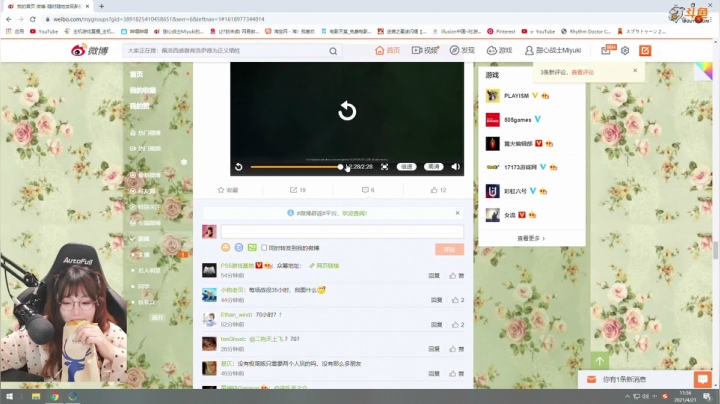Reload the page with refresh icon

32,19
